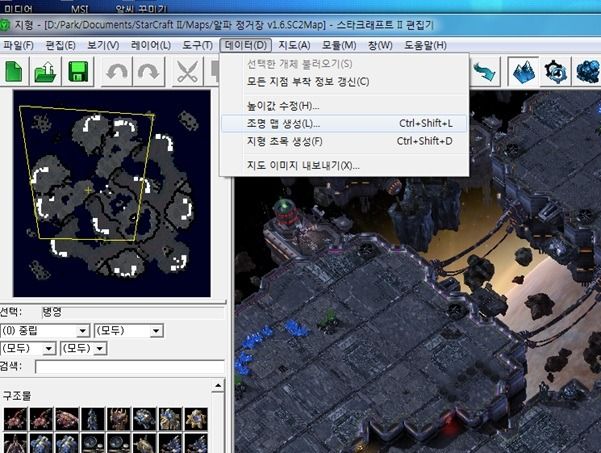The width and height of the screenshot is (601, 453).
Task: Click the minimap preview of the map
Action: 112,193
